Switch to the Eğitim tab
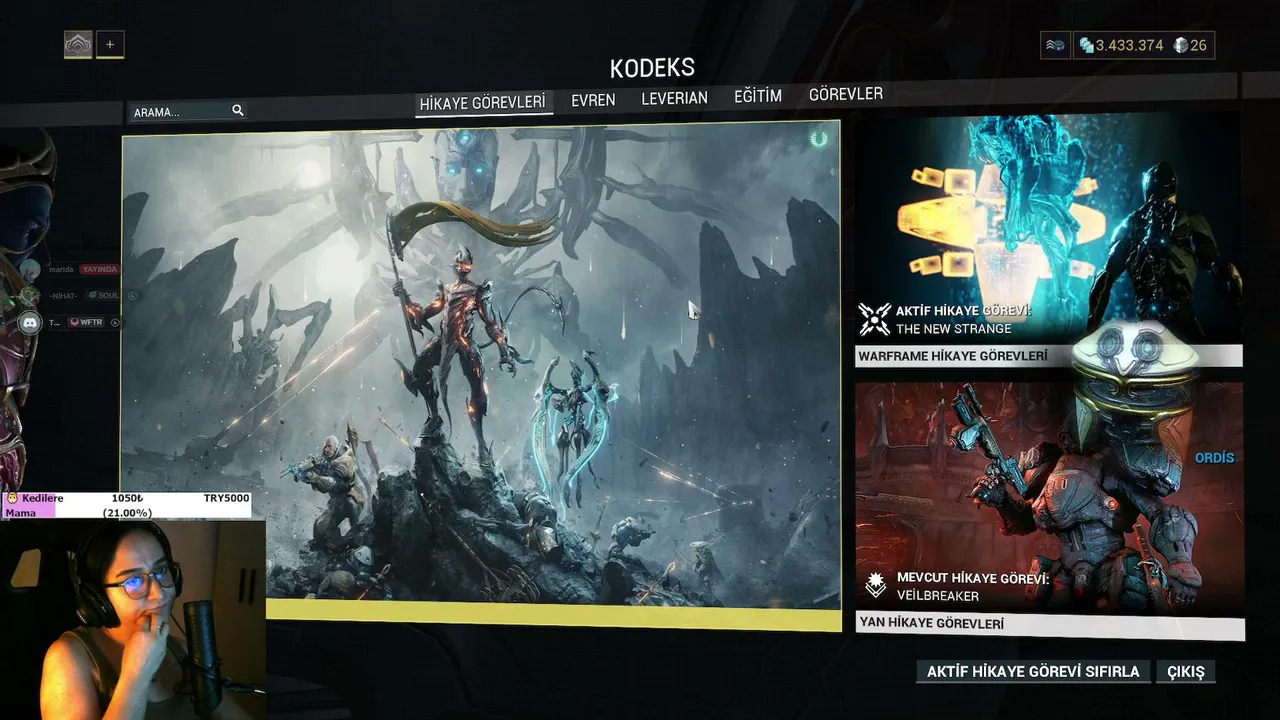Screen dimensions: 1280x720 (x=758, y=96)
